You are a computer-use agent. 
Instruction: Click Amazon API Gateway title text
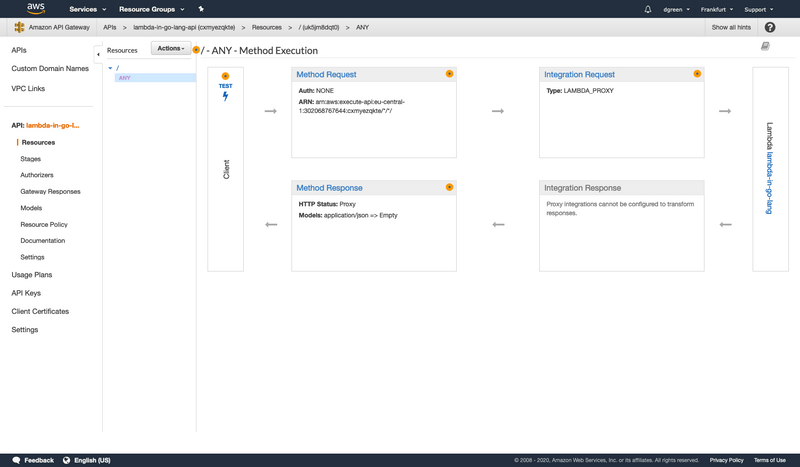pyautogui.click(x=59, y=28)
